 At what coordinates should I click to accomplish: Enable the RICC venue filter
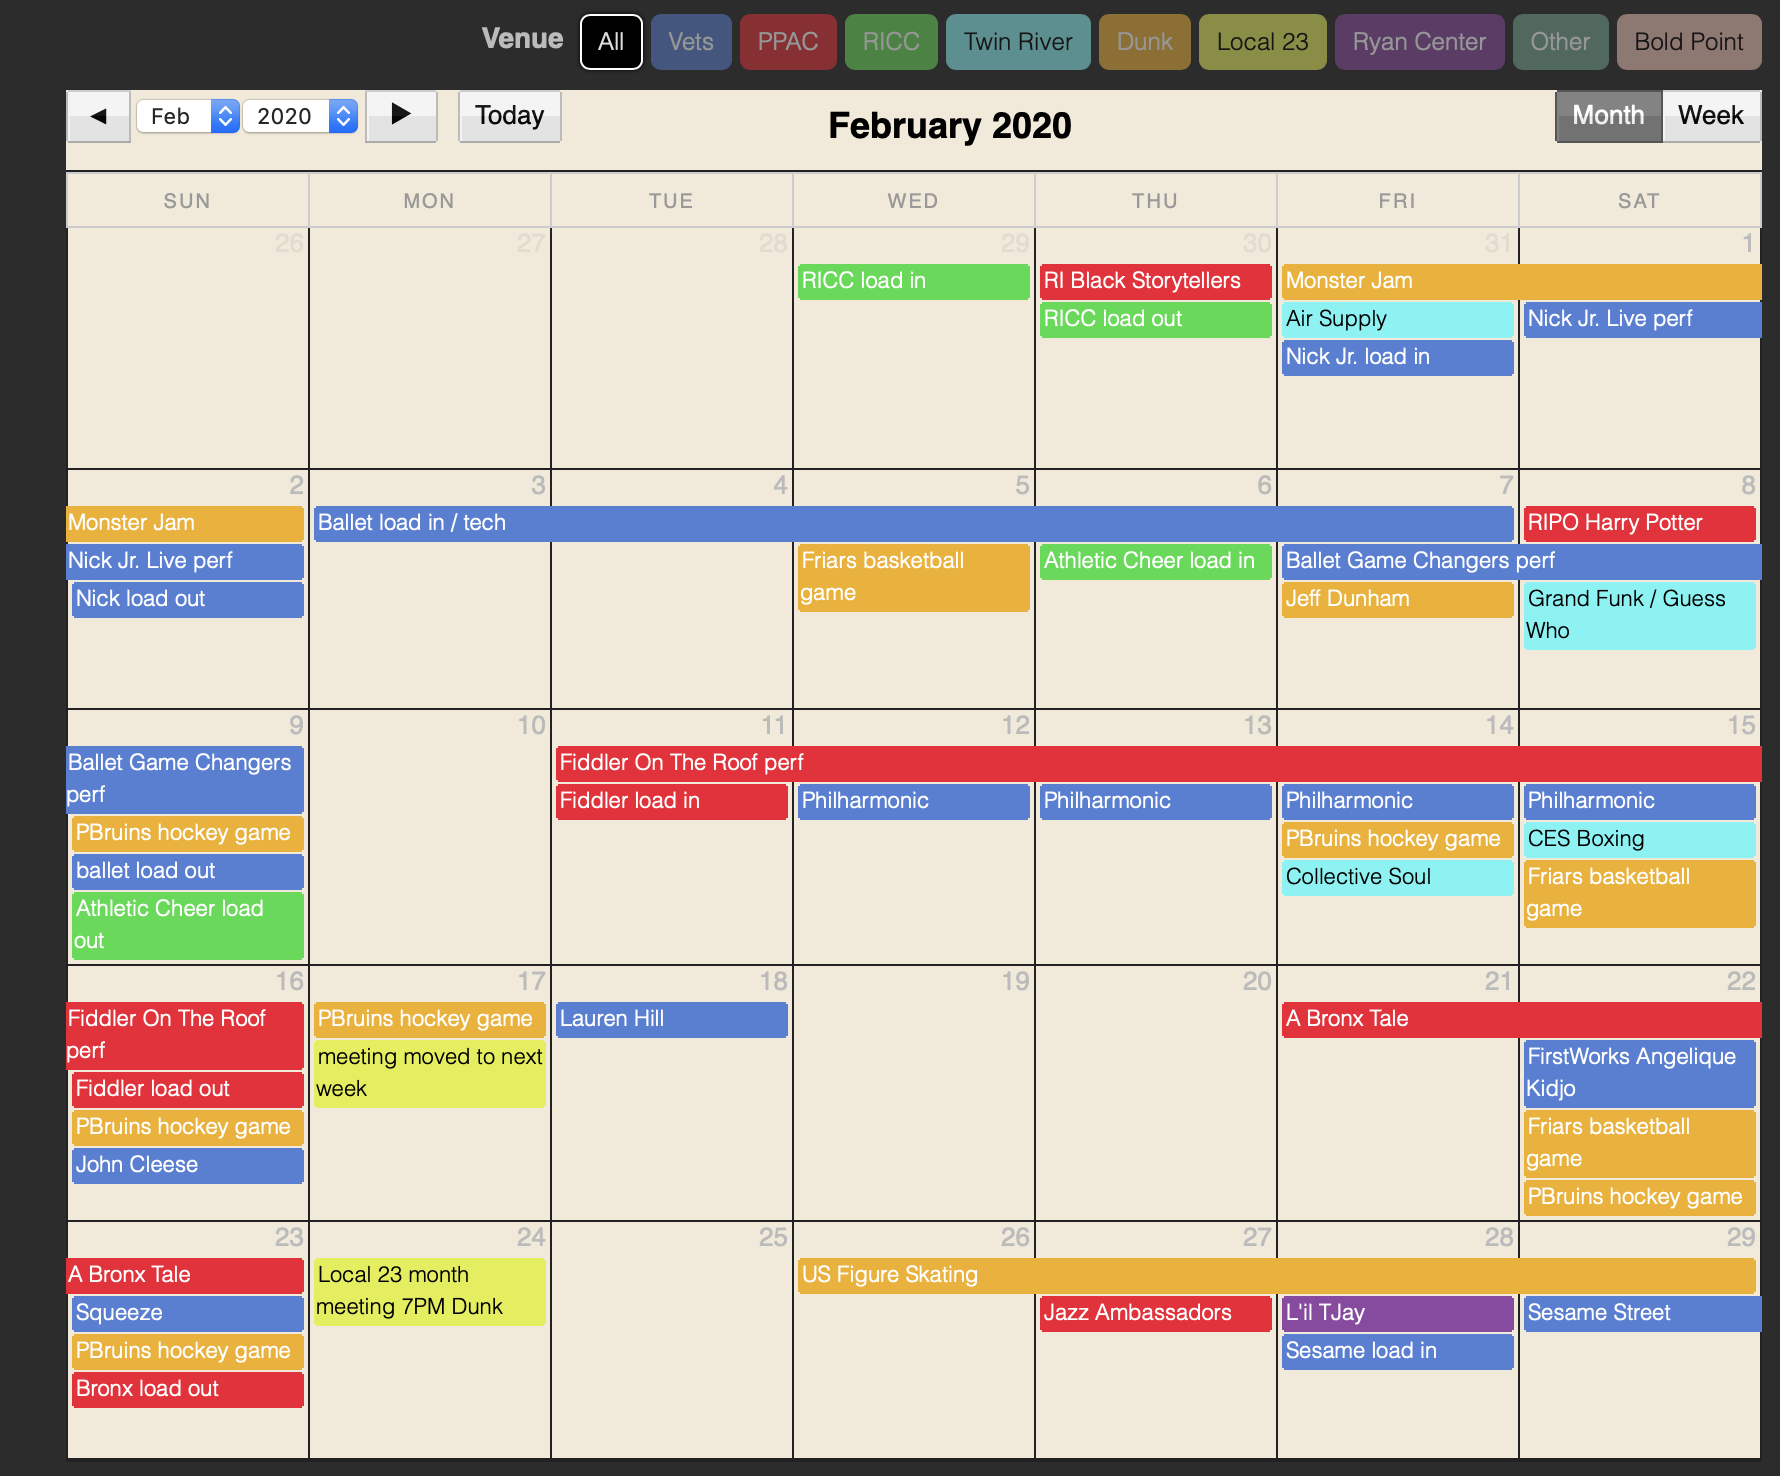(890, 42)
